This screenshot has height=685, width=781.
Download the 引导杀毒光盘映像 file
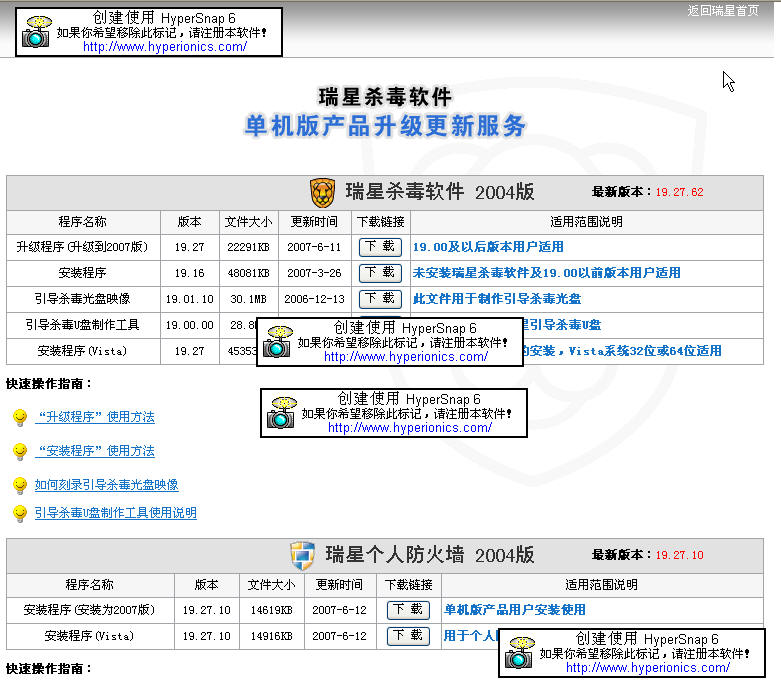[380, 298]
